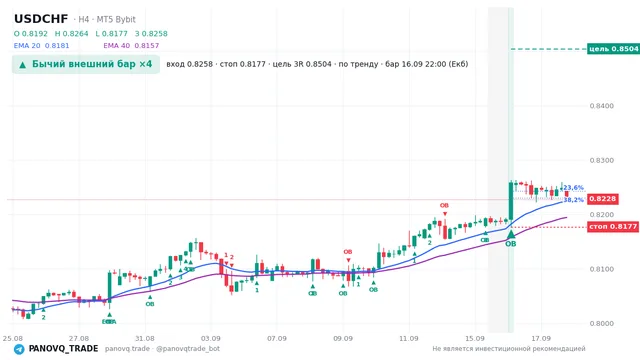Click the 15.09 date axis label

tap(475, 338)
